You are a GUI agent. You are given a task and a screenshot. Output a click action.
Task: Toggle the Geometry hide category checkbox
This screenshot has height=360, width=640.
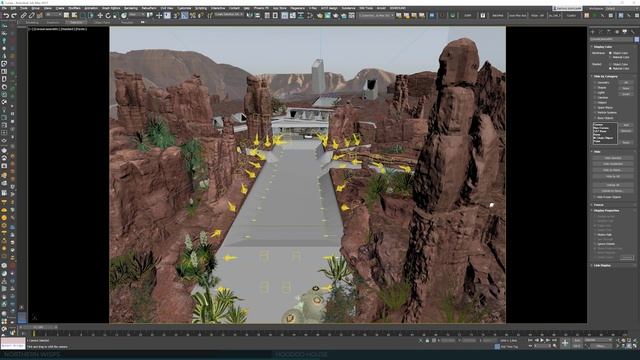[x=596, y=82]
